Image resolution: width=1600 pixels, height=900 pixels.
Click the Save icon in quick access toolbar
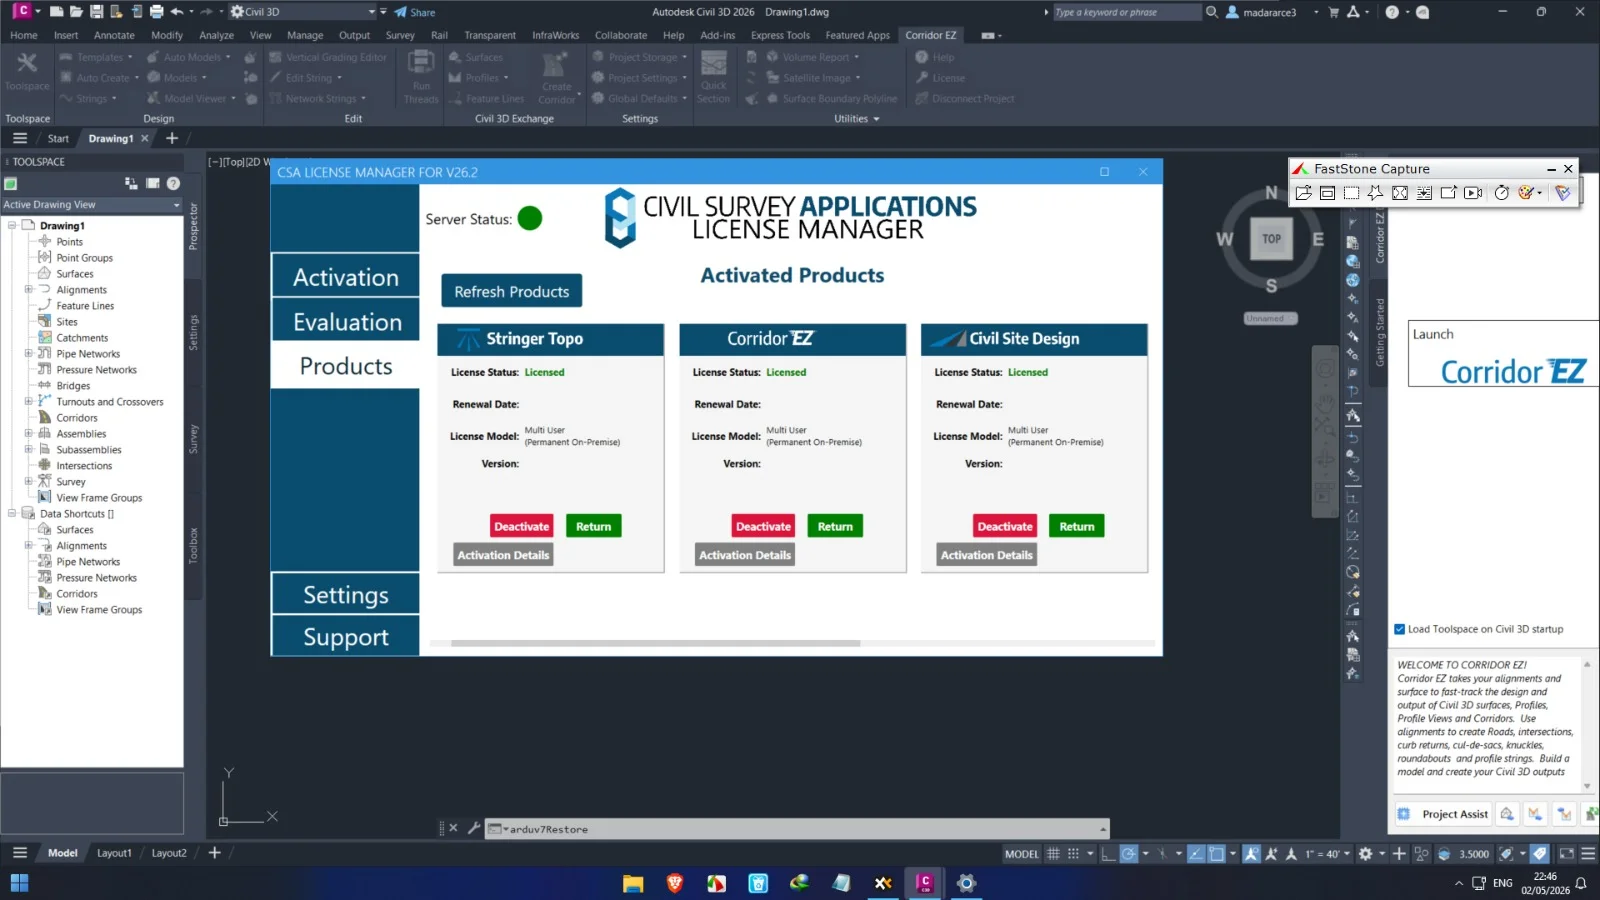(x=96, y=12)
